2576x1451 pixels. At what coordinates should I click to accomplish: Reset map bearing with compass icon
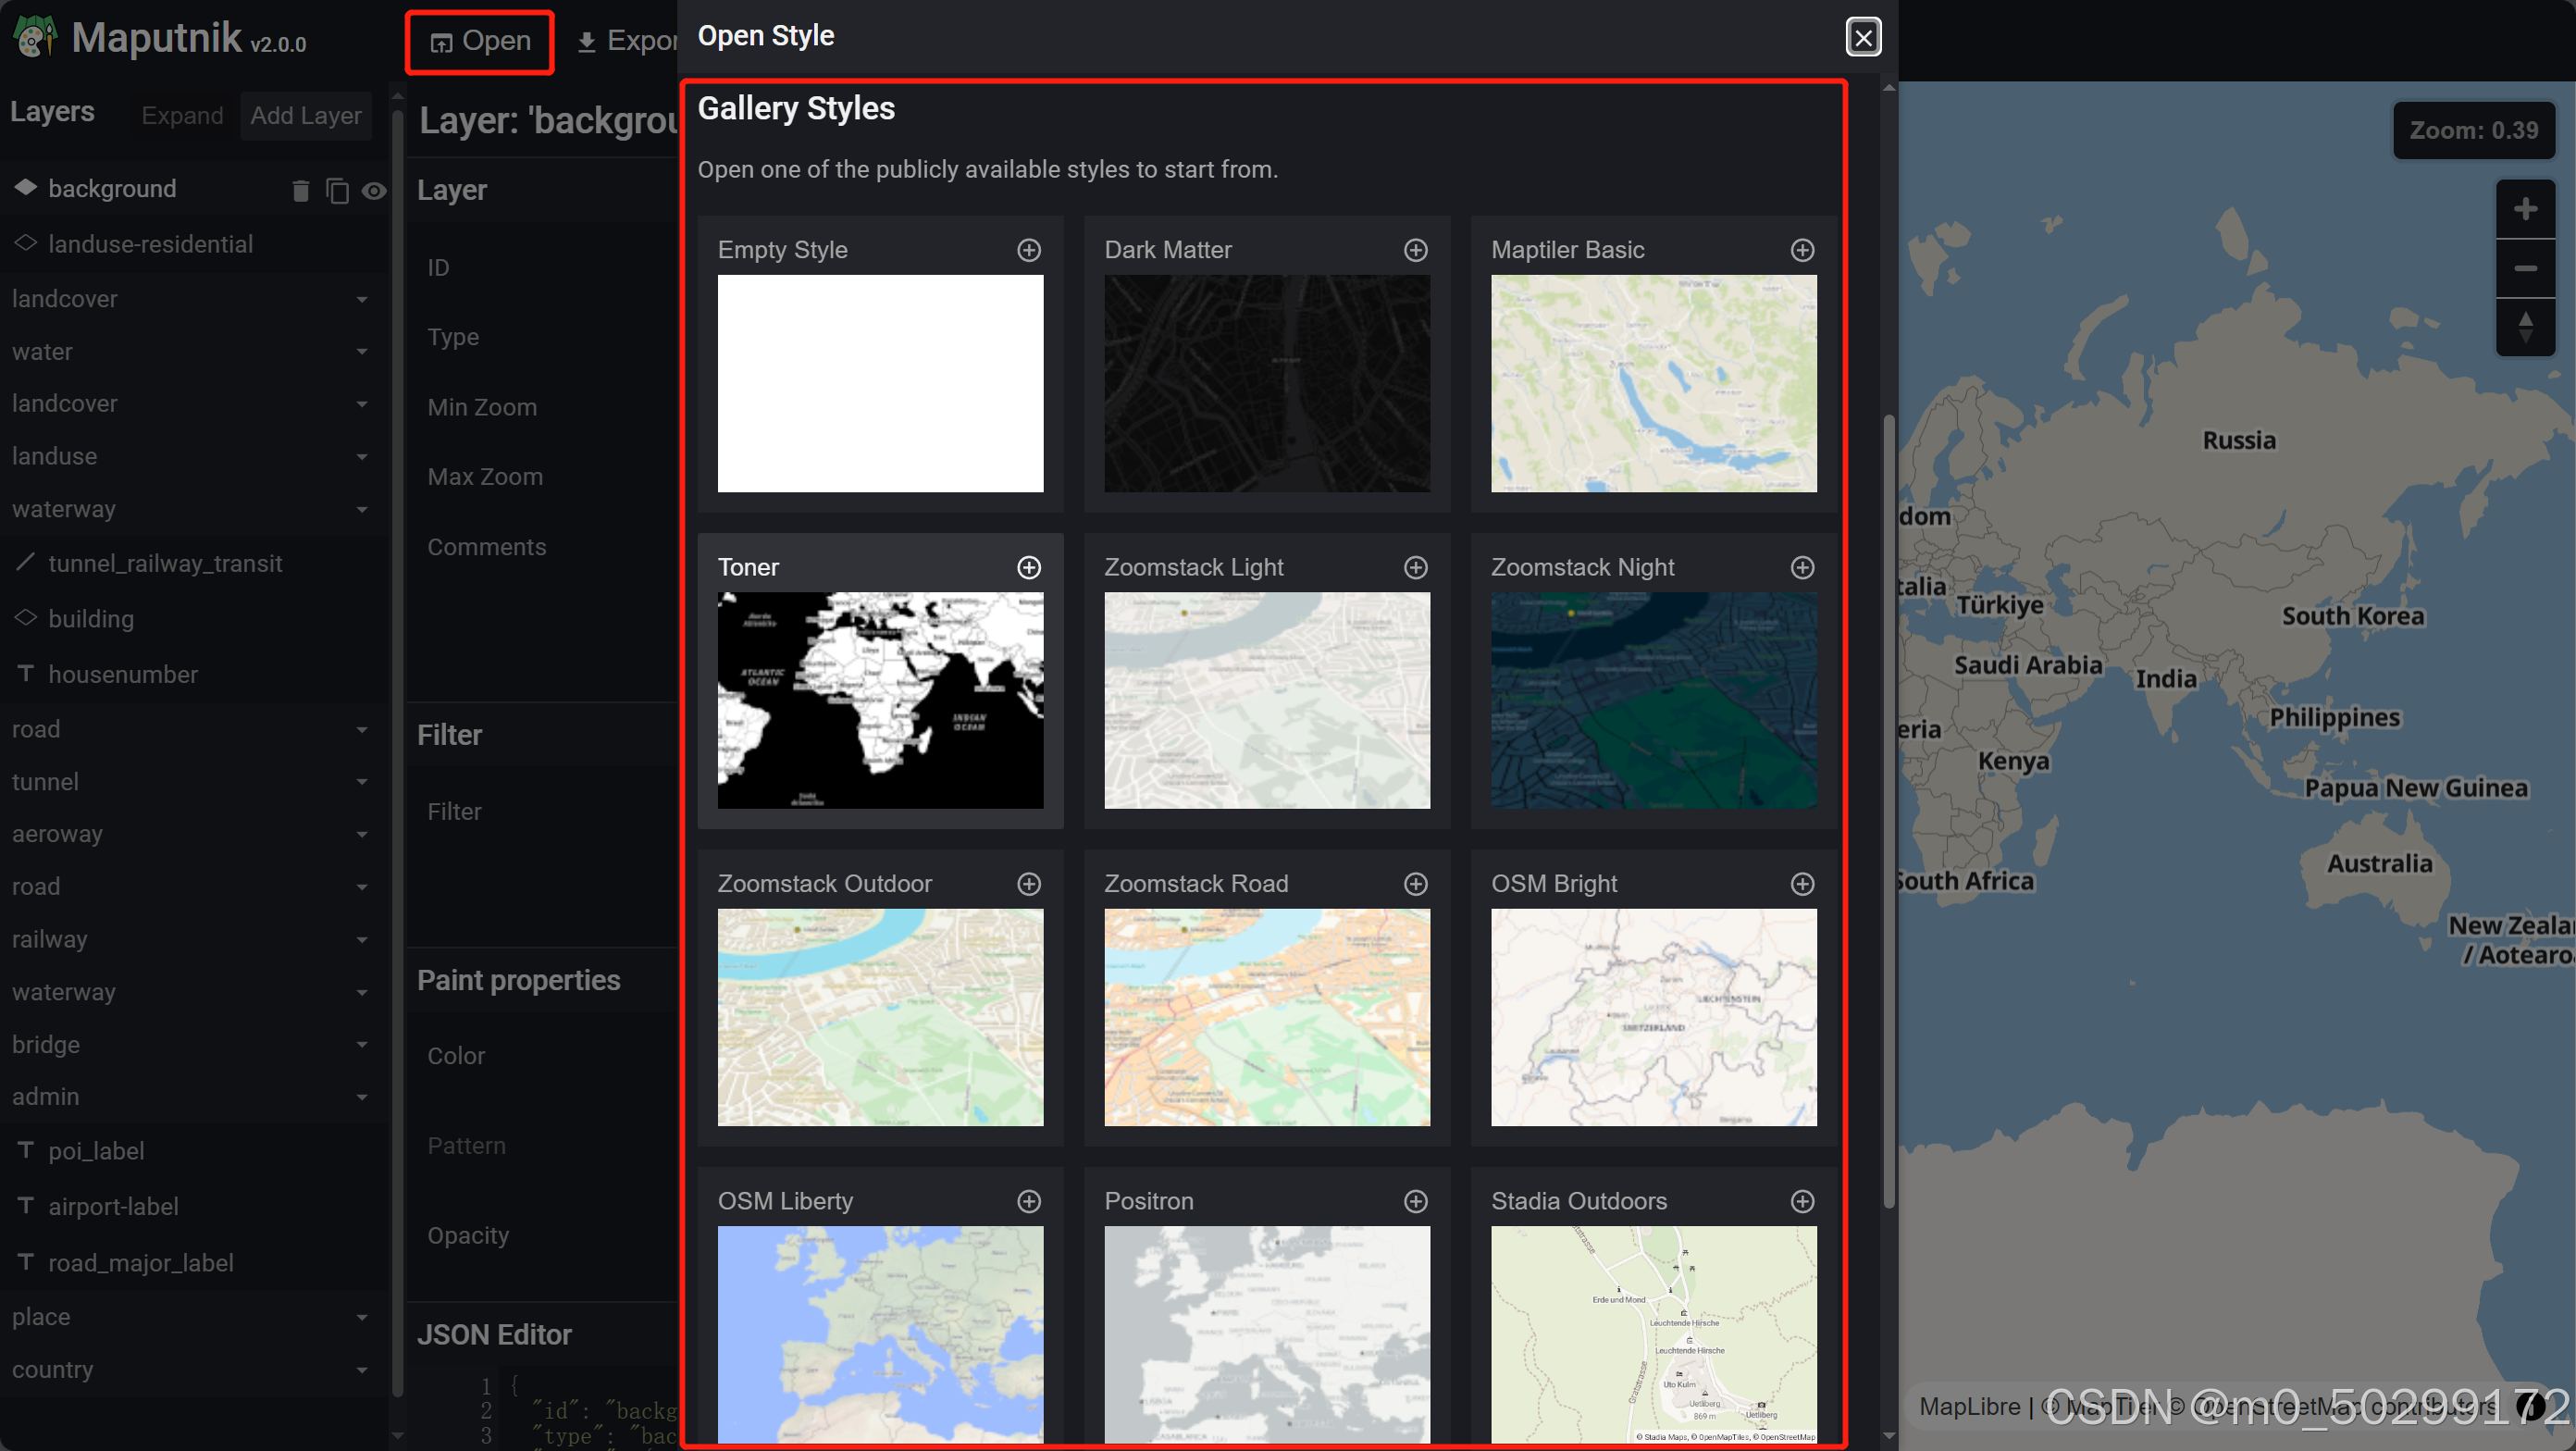[2524, 326]
